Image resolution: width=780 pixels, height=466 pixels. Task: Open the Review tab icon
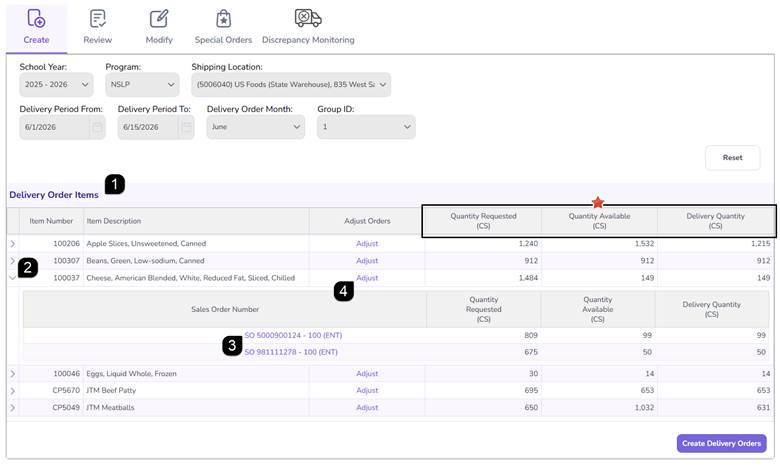point(98,19)
